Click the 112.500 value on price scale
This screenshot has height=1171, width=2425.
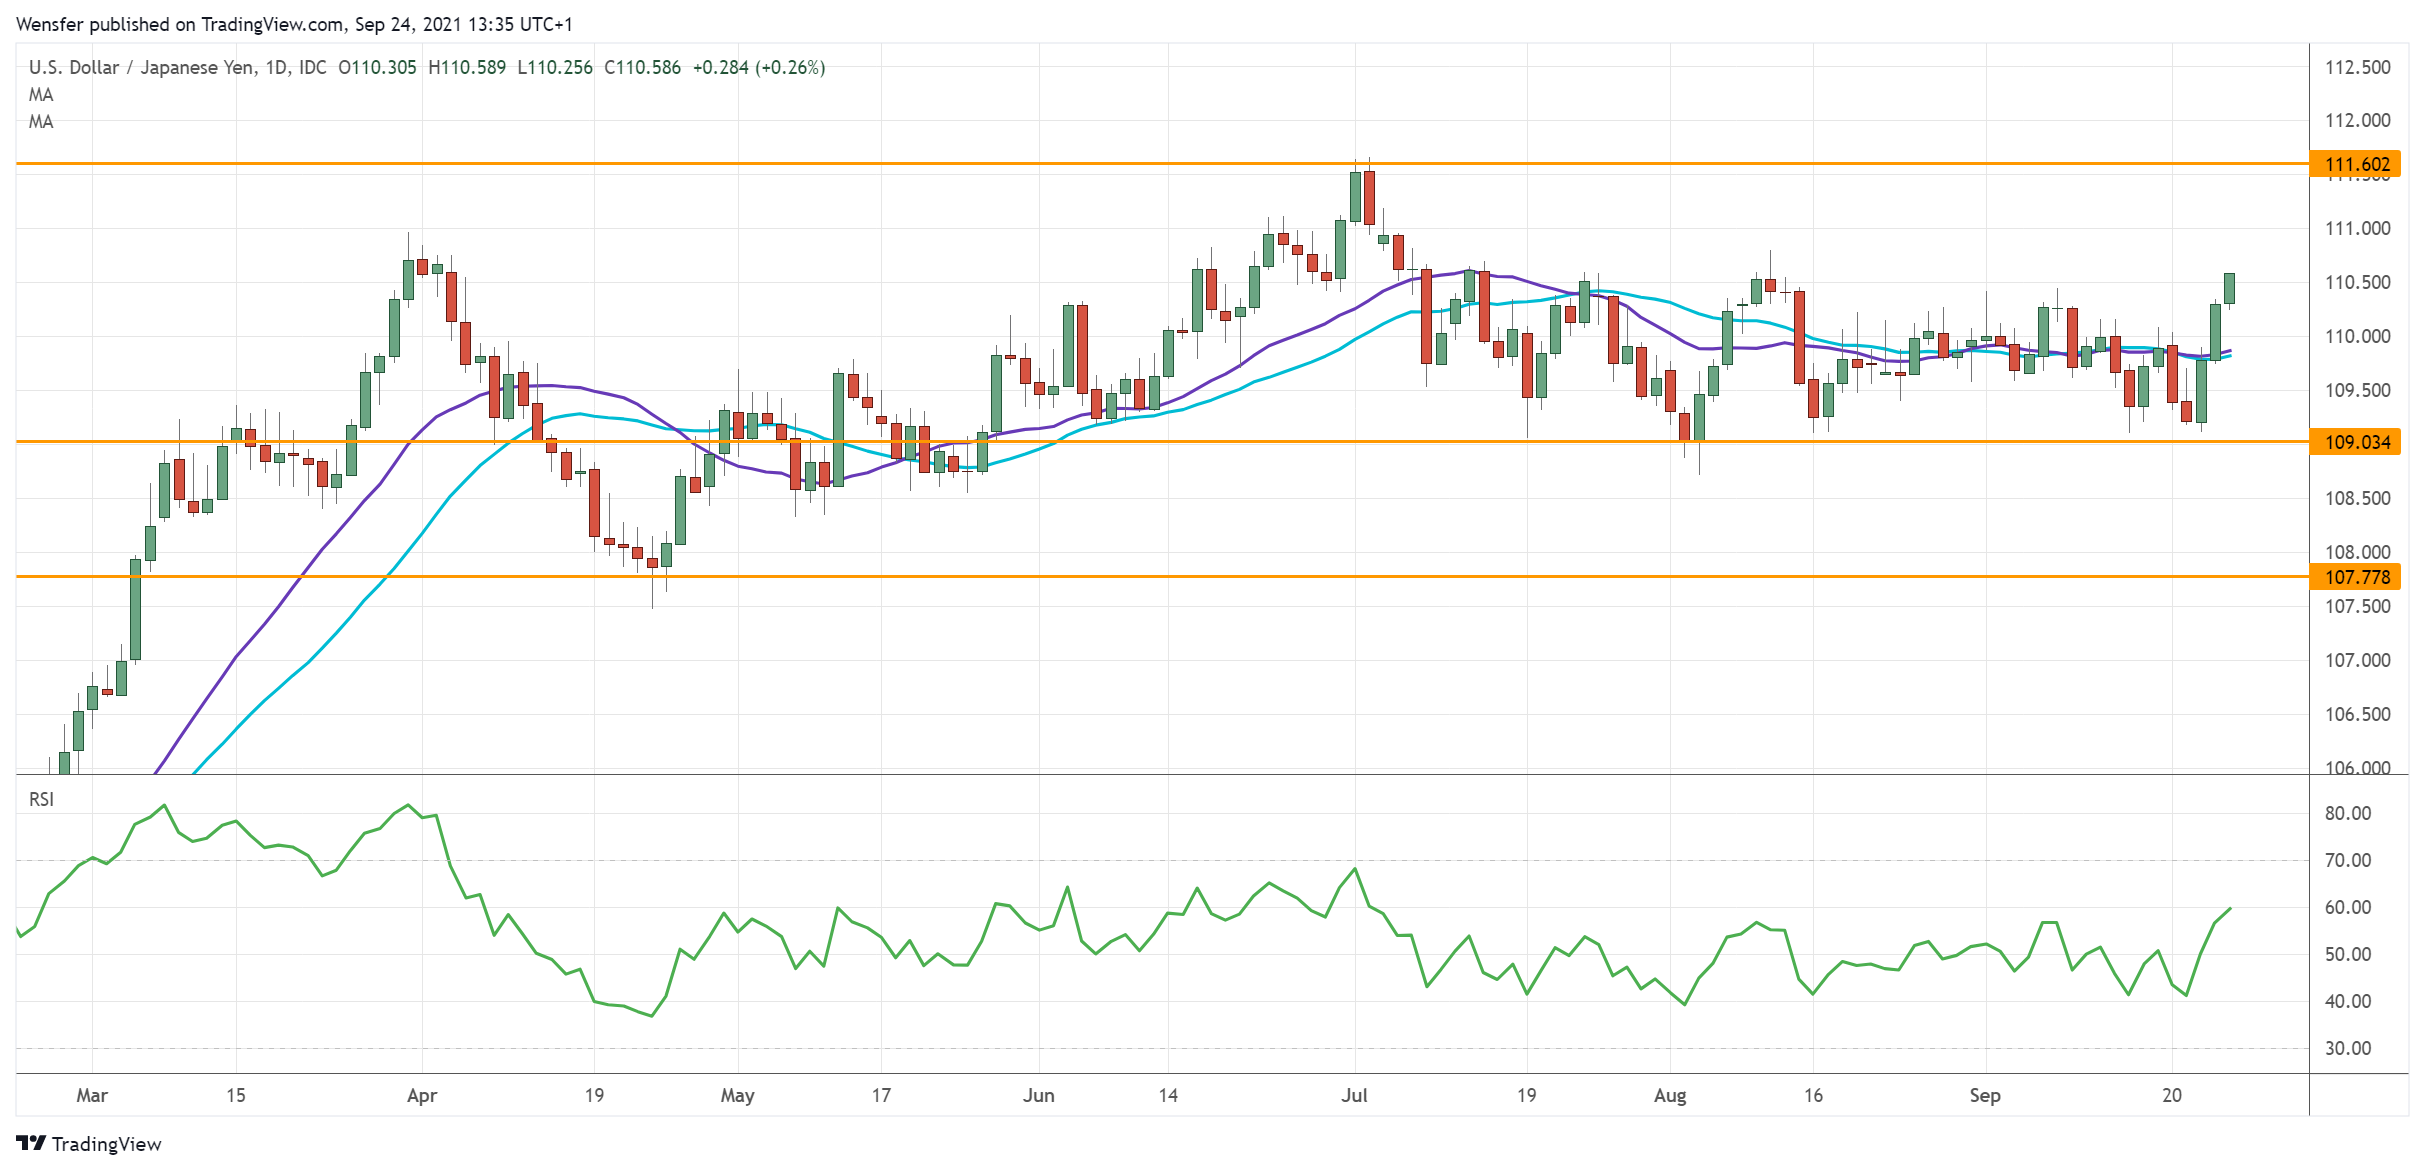point(2357,67)
